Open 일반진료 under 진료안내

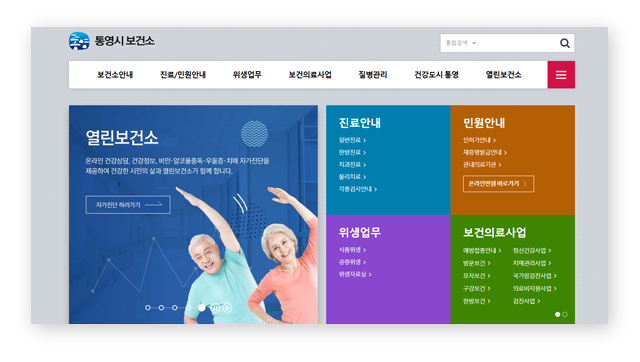click(352, 140)
